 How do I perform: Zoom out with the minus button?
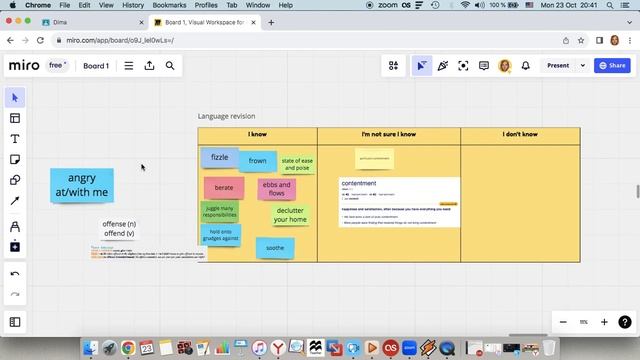563,322
